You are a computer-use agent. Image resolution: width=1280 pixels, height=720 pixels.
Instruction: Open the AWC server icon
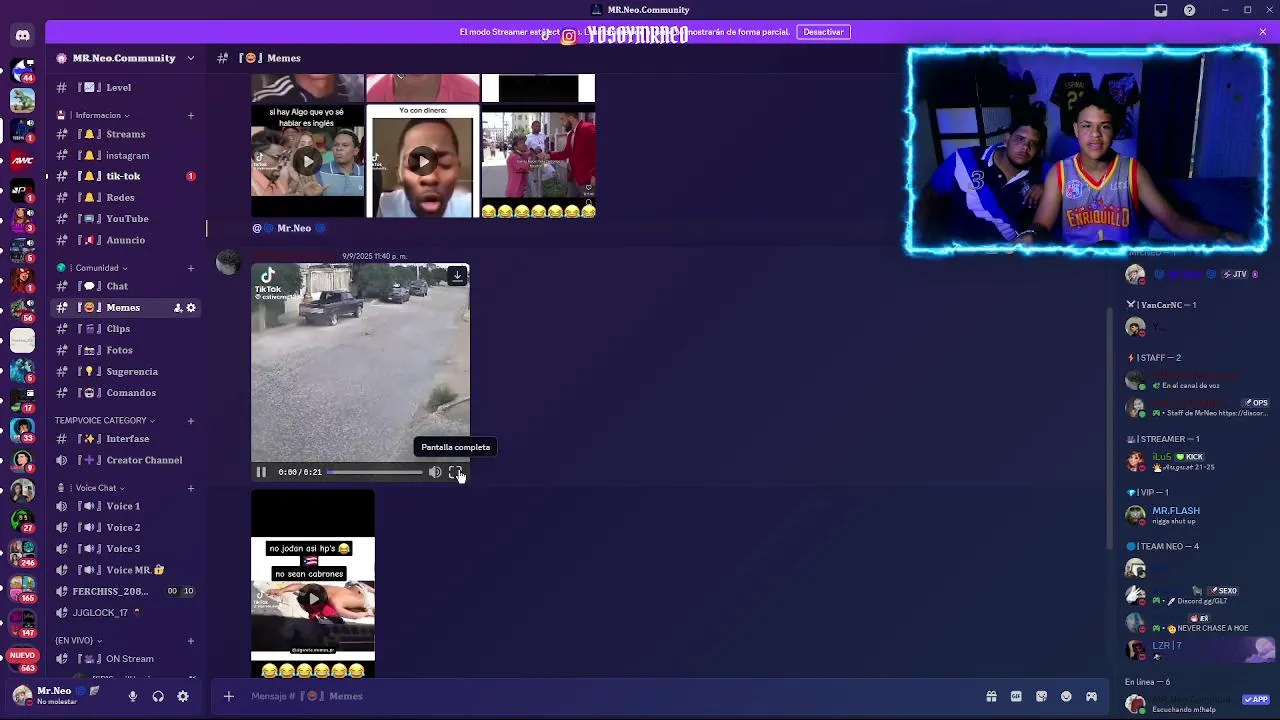coord(22,160)
